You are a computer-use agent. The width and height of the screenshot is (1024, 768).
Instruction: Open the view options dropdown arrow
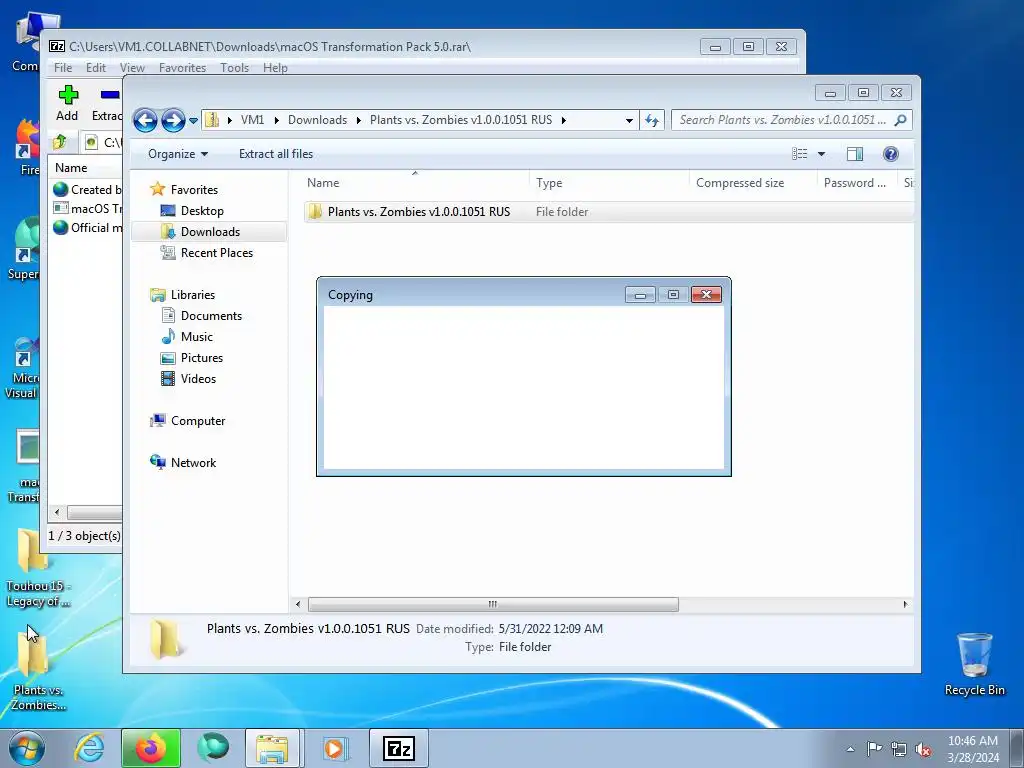(x=822, y=154)
